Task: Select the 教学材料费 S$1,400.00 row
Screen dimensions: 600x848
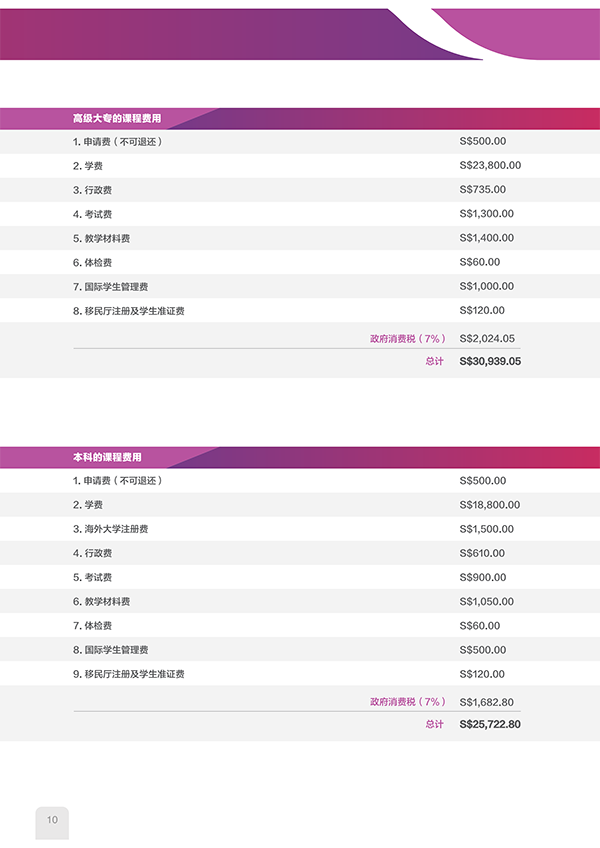Action: click(x=300, y=238)
